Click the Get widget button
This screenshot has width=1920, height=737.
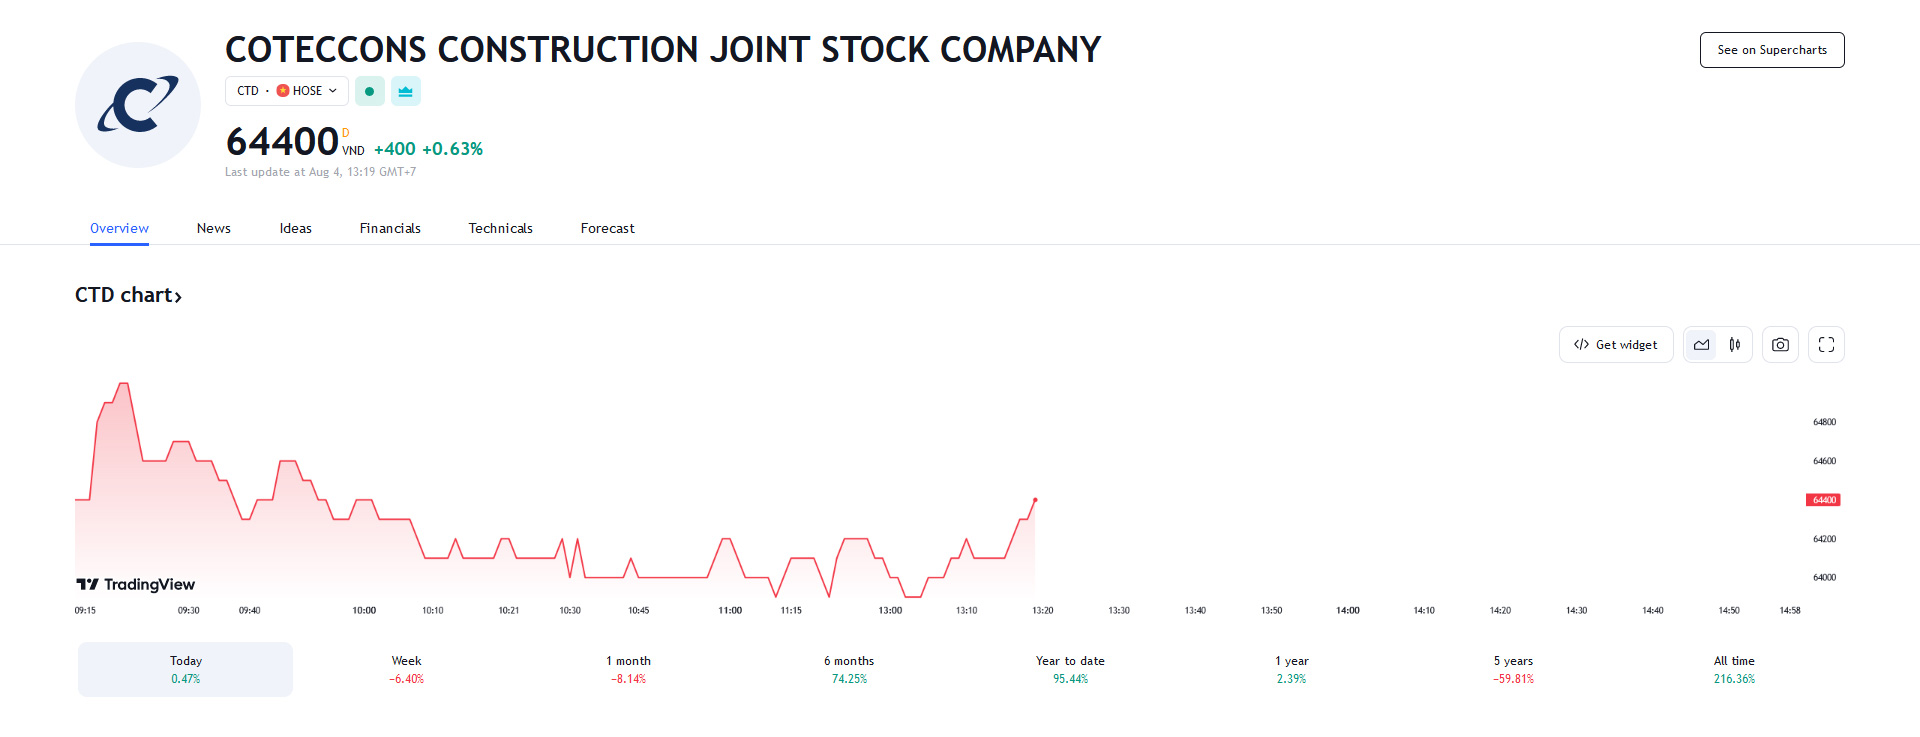tap(1616, 345)
